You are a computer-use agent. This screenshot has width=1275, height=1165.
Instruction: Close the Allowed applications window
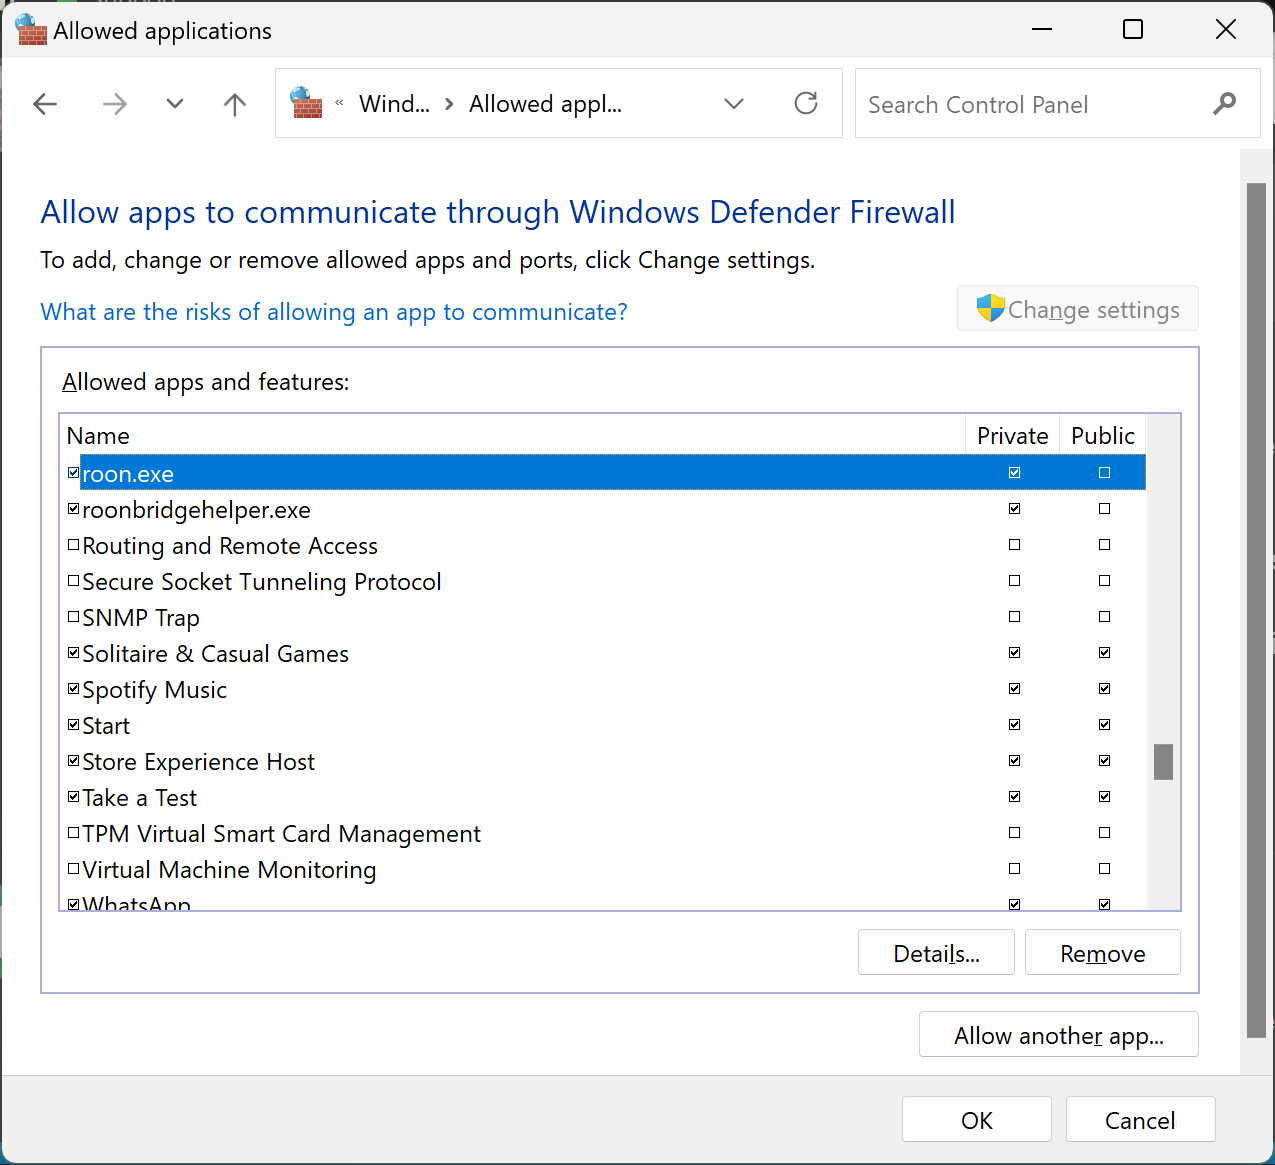[1226, 30]
